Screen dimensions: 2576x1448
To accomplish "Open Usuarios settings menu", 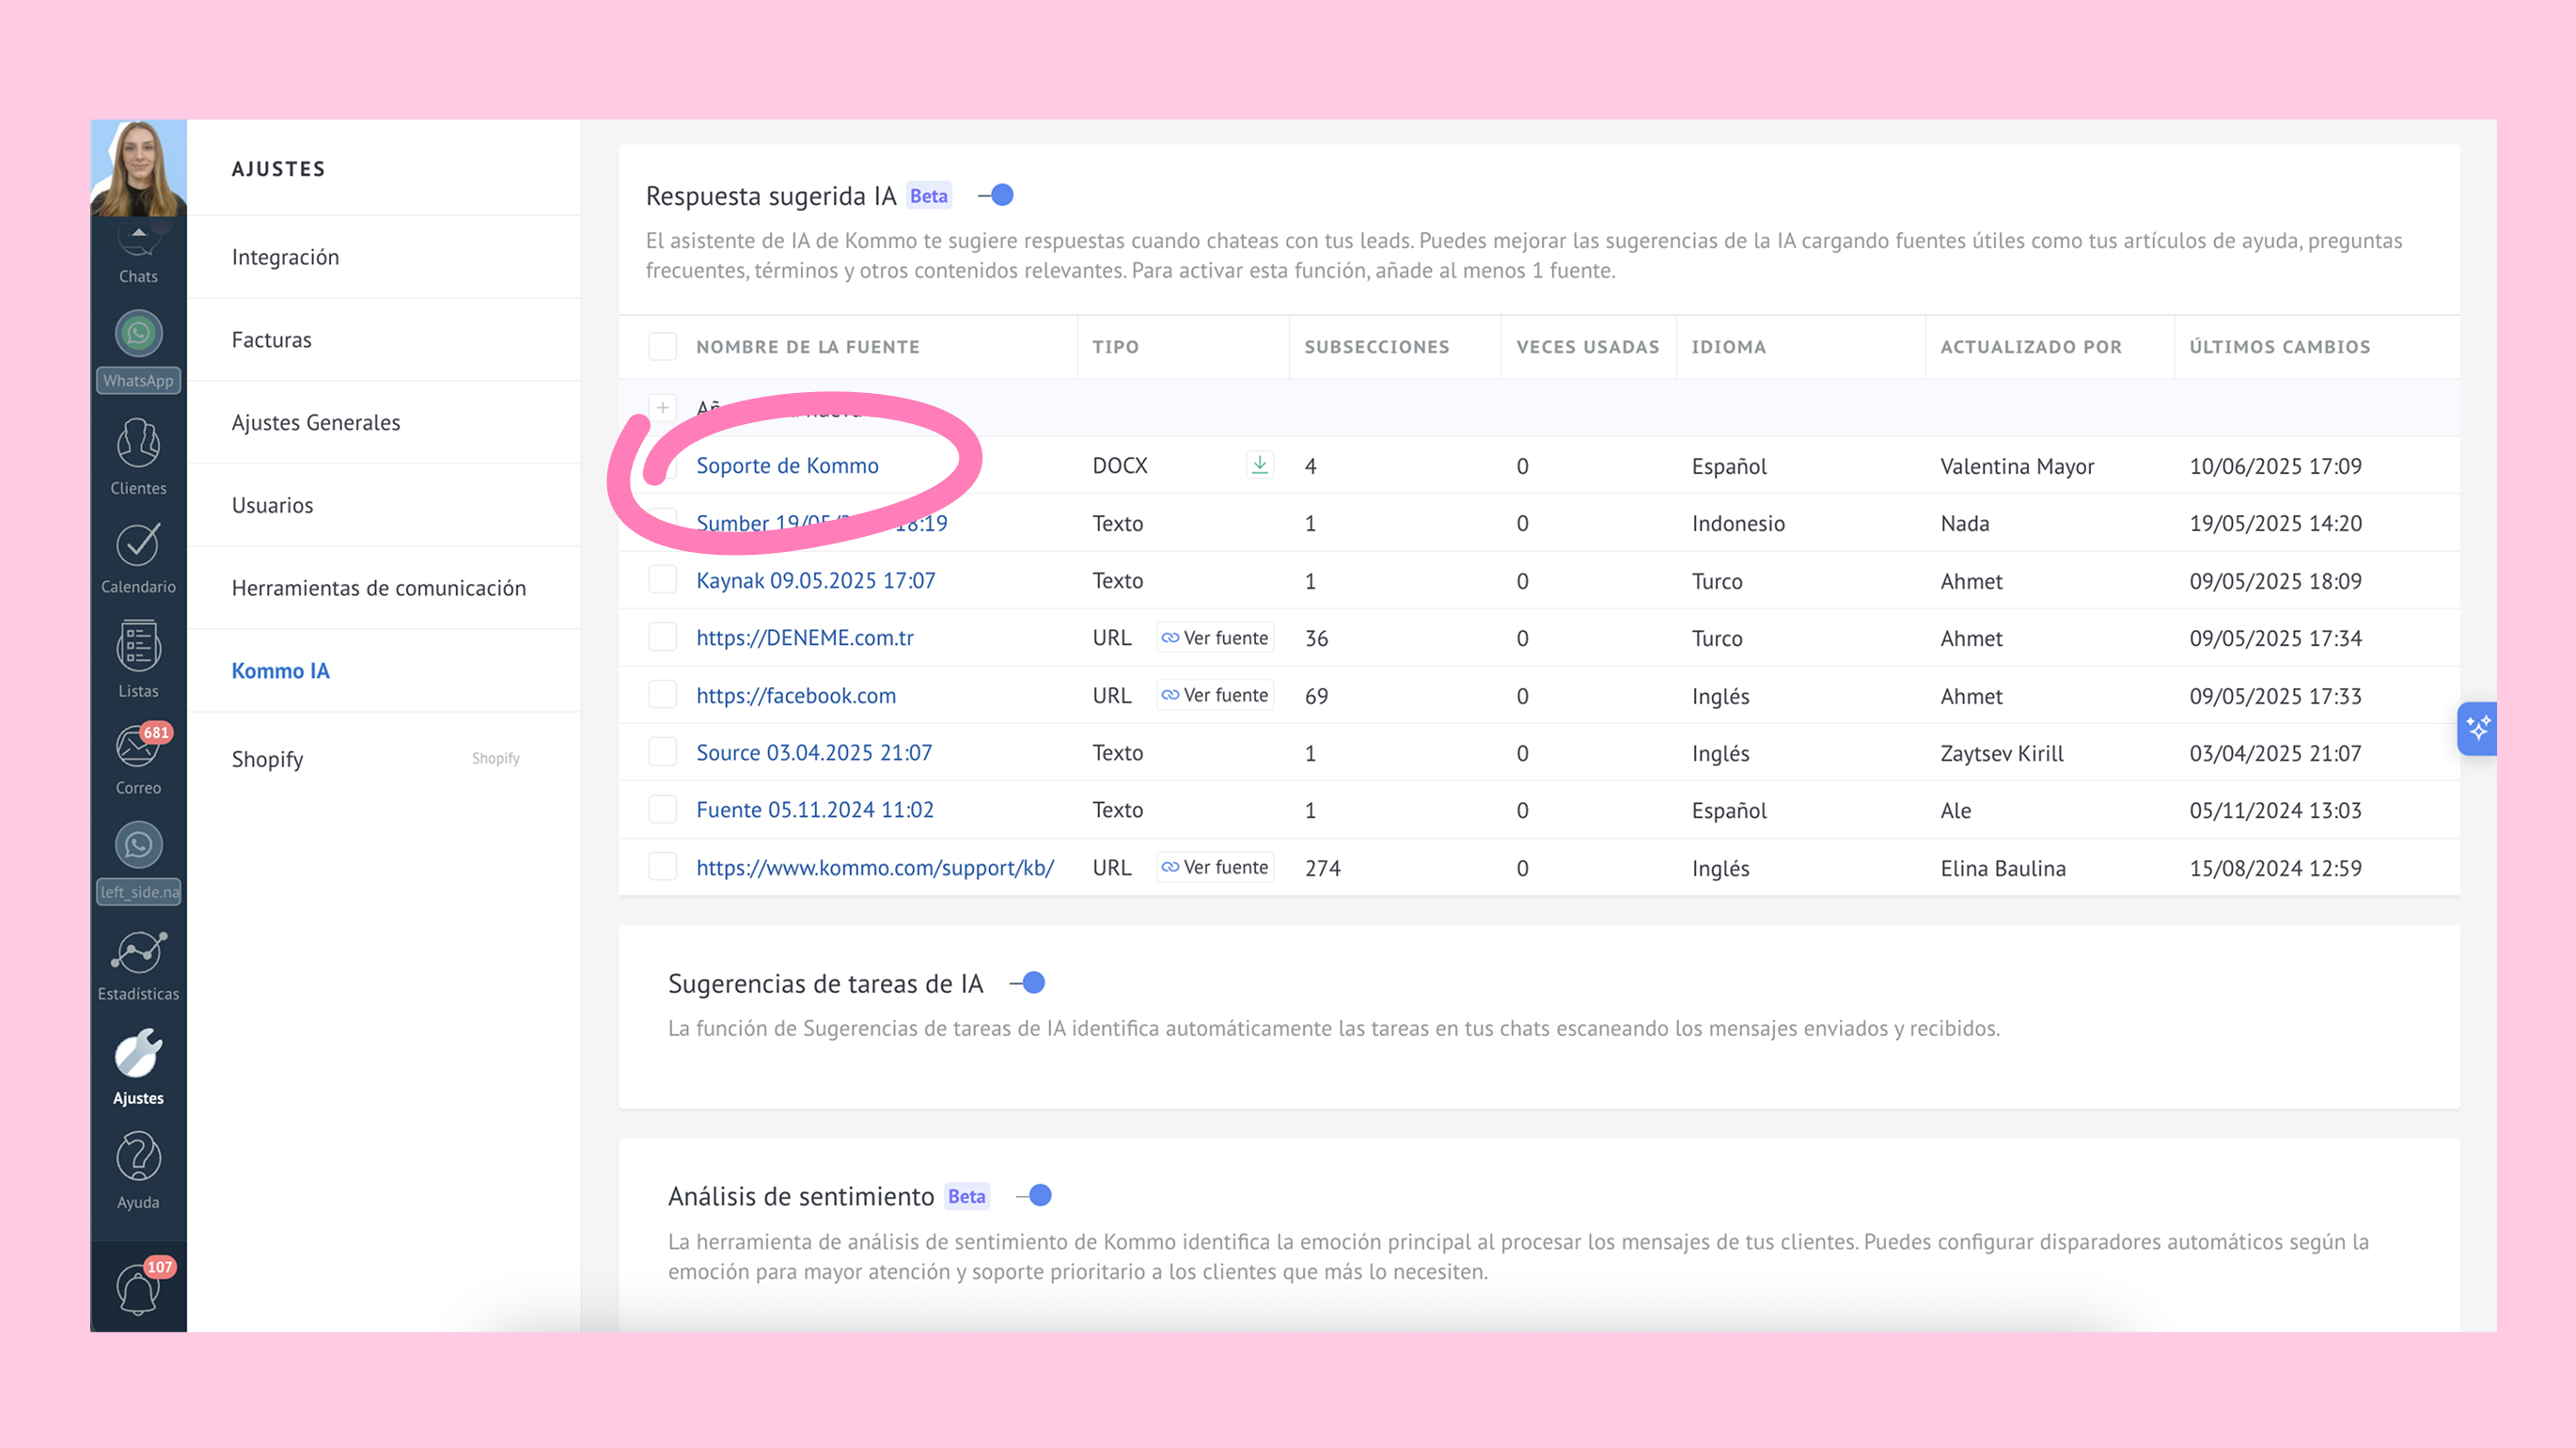I will (384, 505).
